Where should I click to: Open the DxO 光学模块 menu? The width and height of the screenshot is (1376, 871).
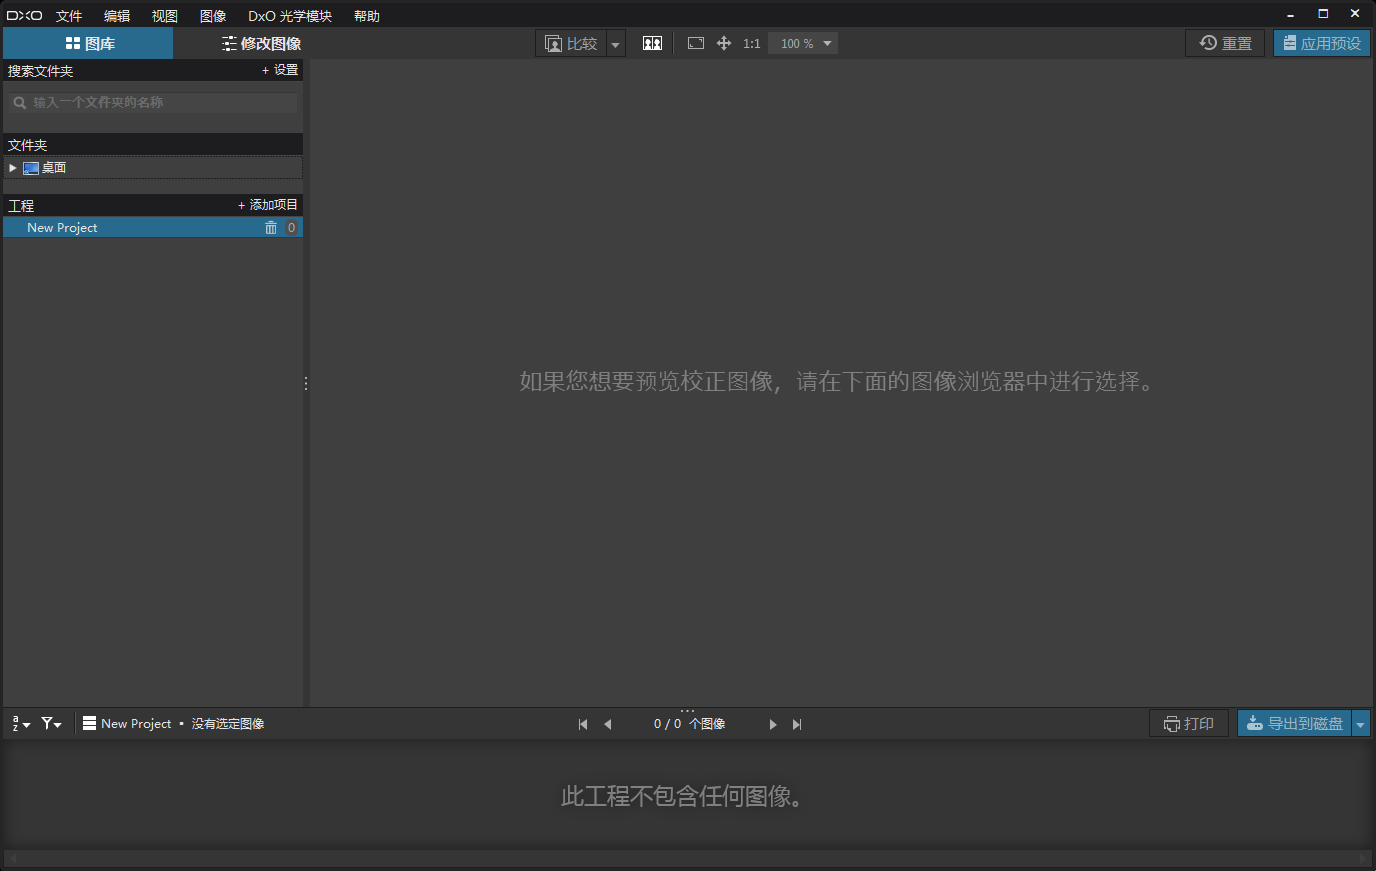pos(289,16)
